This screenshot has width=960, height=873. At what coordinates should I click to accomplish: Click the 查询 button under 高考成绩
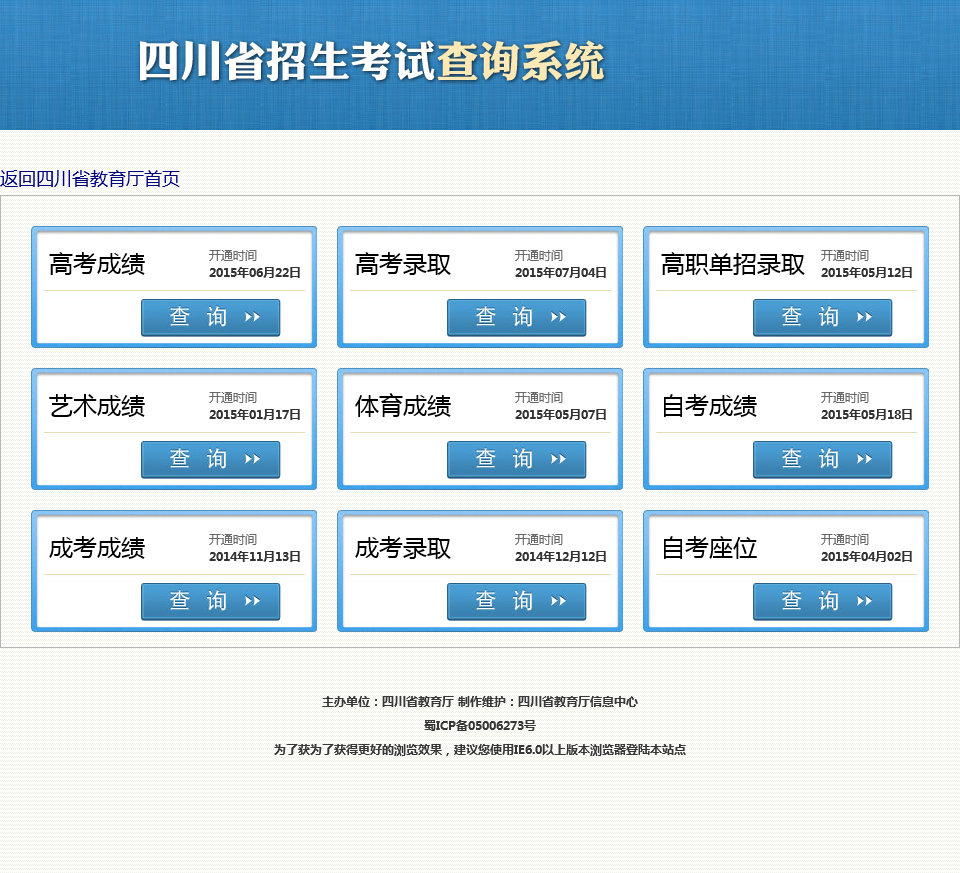211,317
